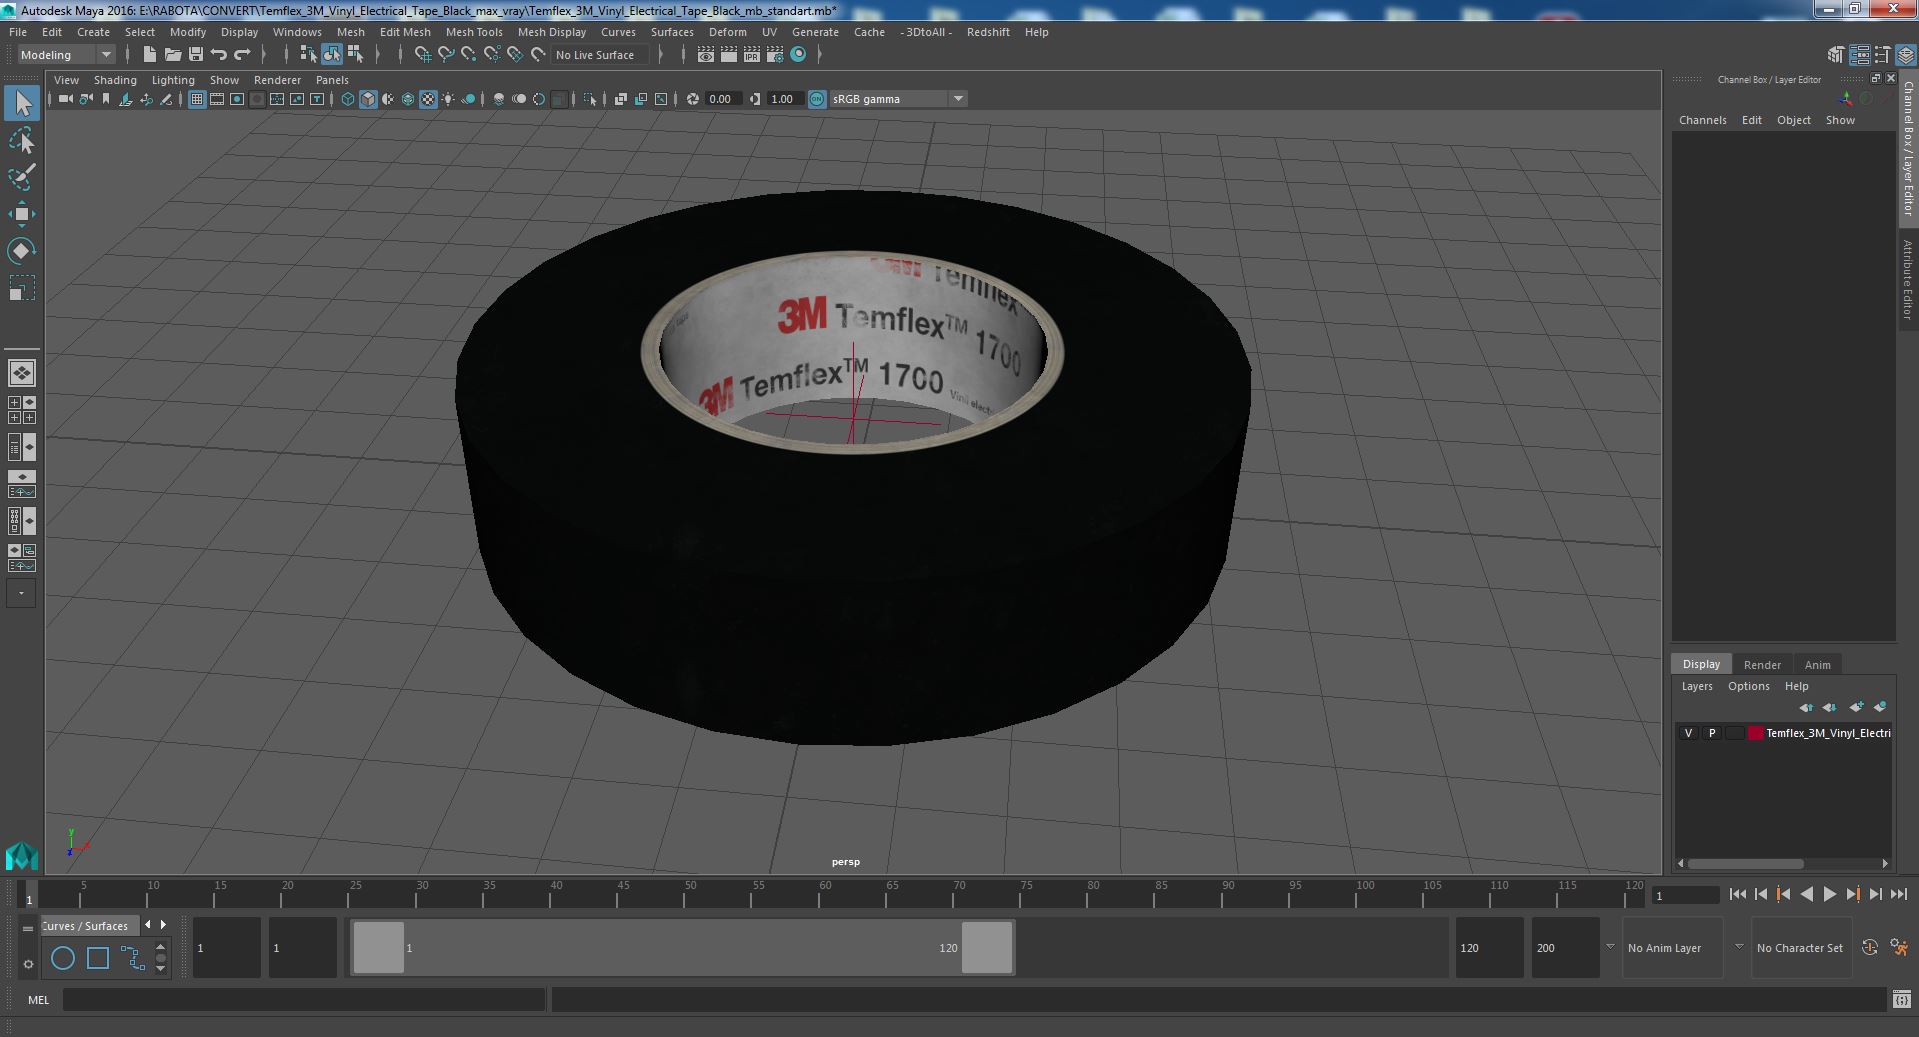
Task: Click the layer list horizontal scrollbar
Action: [1746, 863]
